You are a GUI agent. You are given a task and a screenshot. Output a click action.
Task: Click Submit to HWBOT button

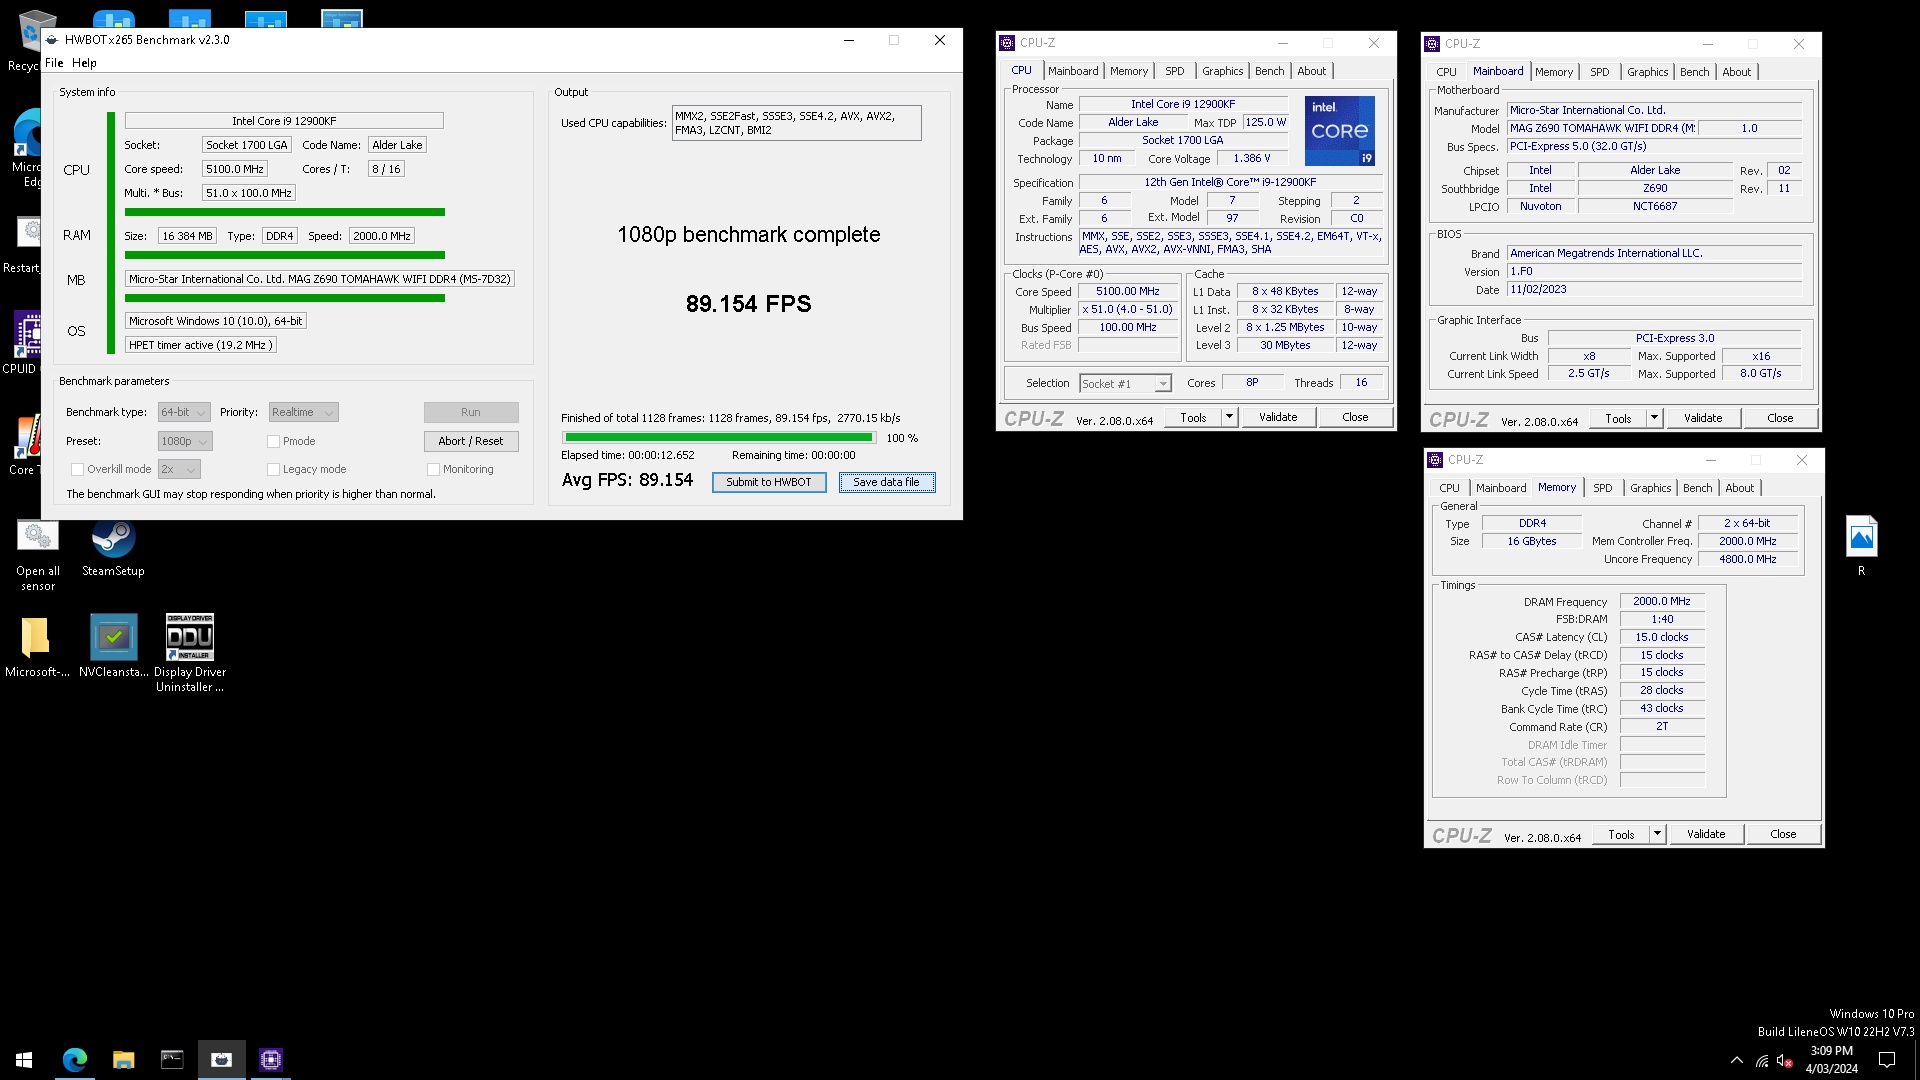pyautogui.click(x=769, y=482)
